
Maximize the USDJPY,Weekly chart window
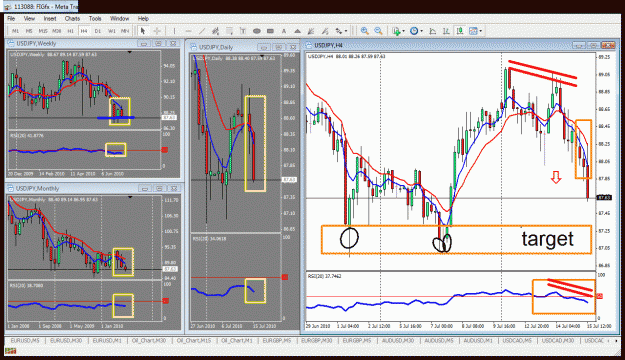158,43
